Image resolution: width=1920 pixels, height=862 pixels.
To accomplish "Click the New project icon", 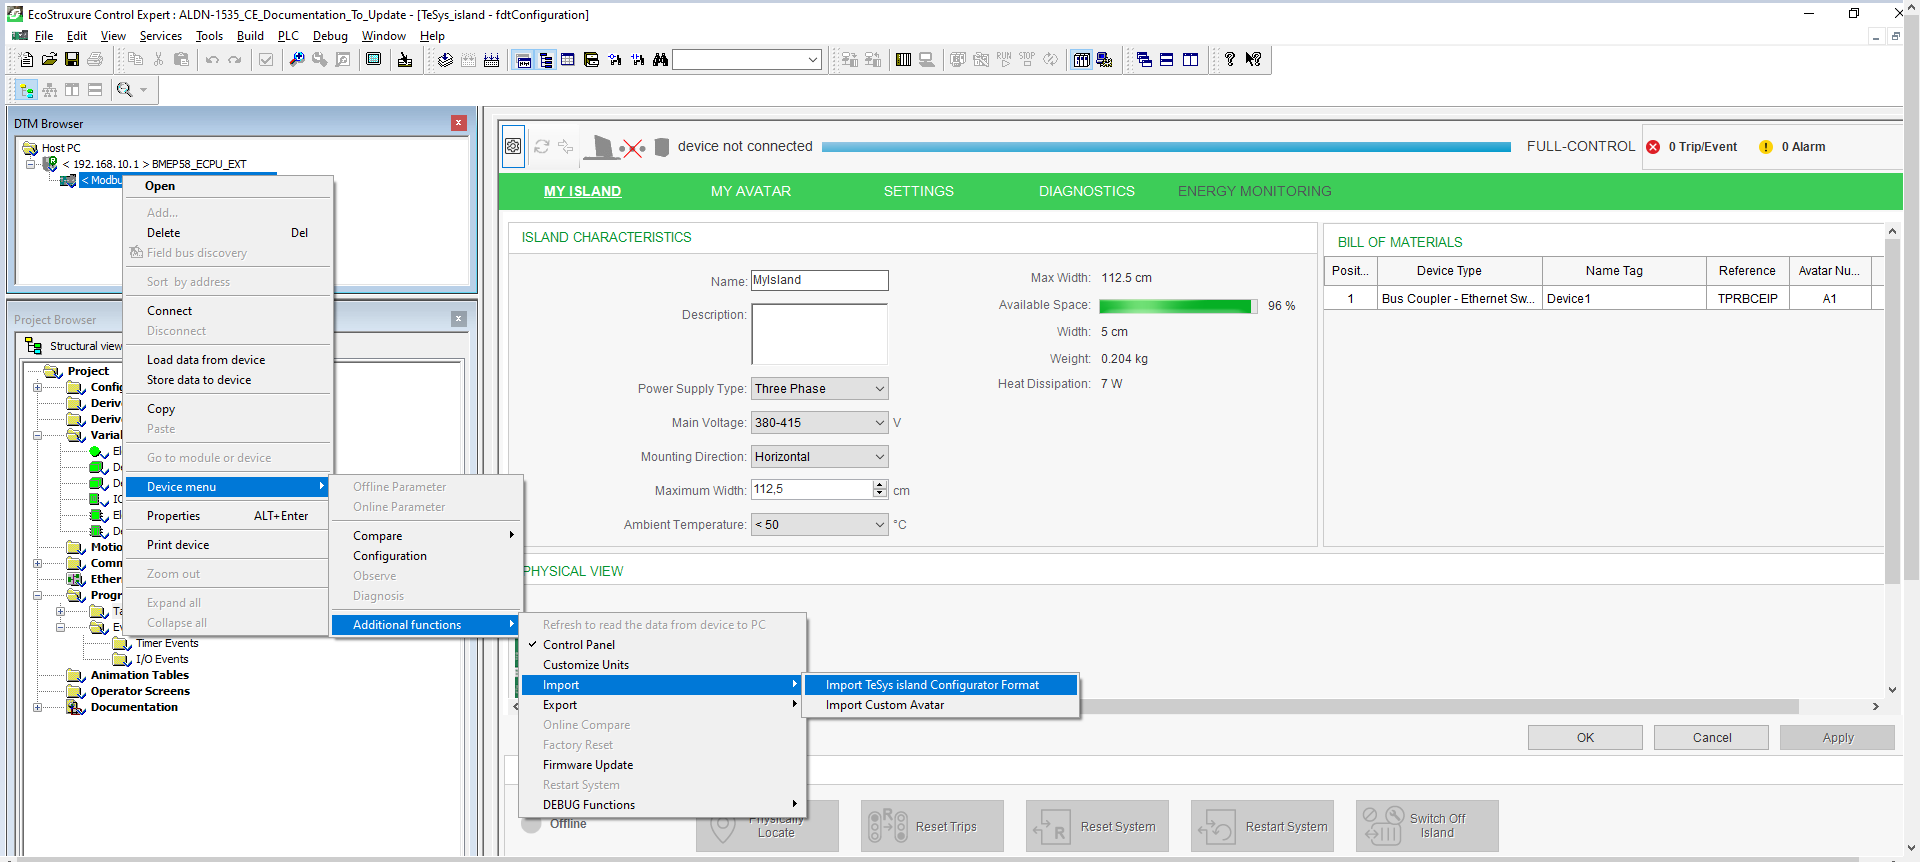I will [x=27, y=60].
